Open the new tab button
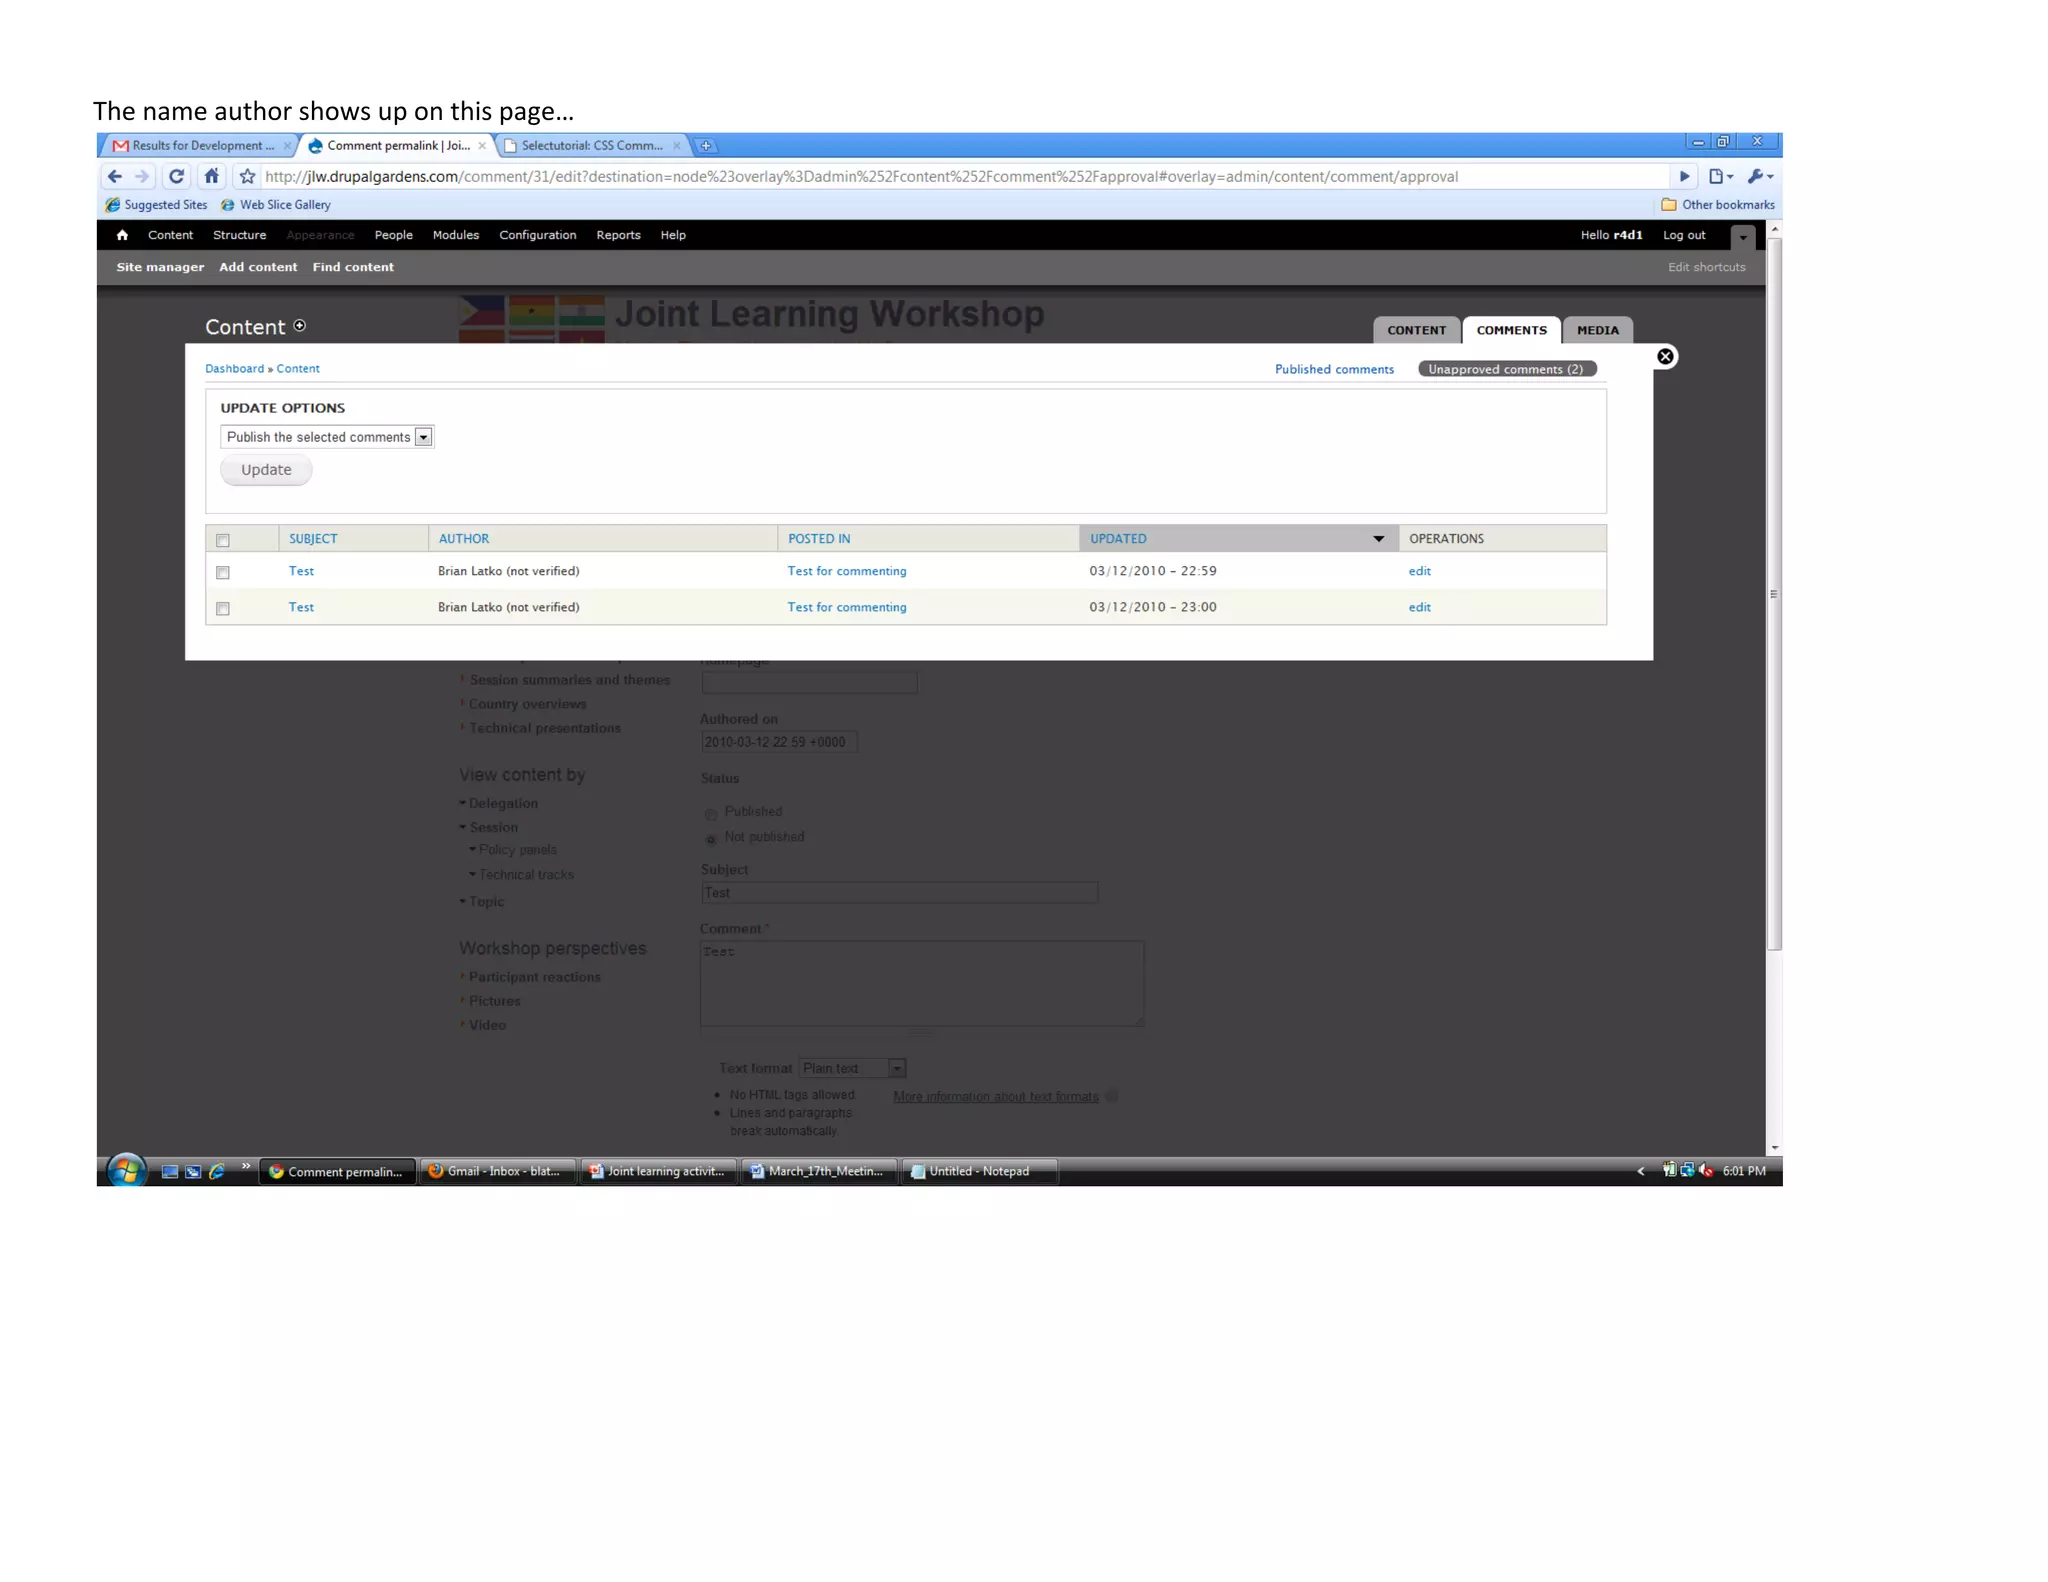Image resolution: width=2048 pixels, height=1582 pixels. 706,146
